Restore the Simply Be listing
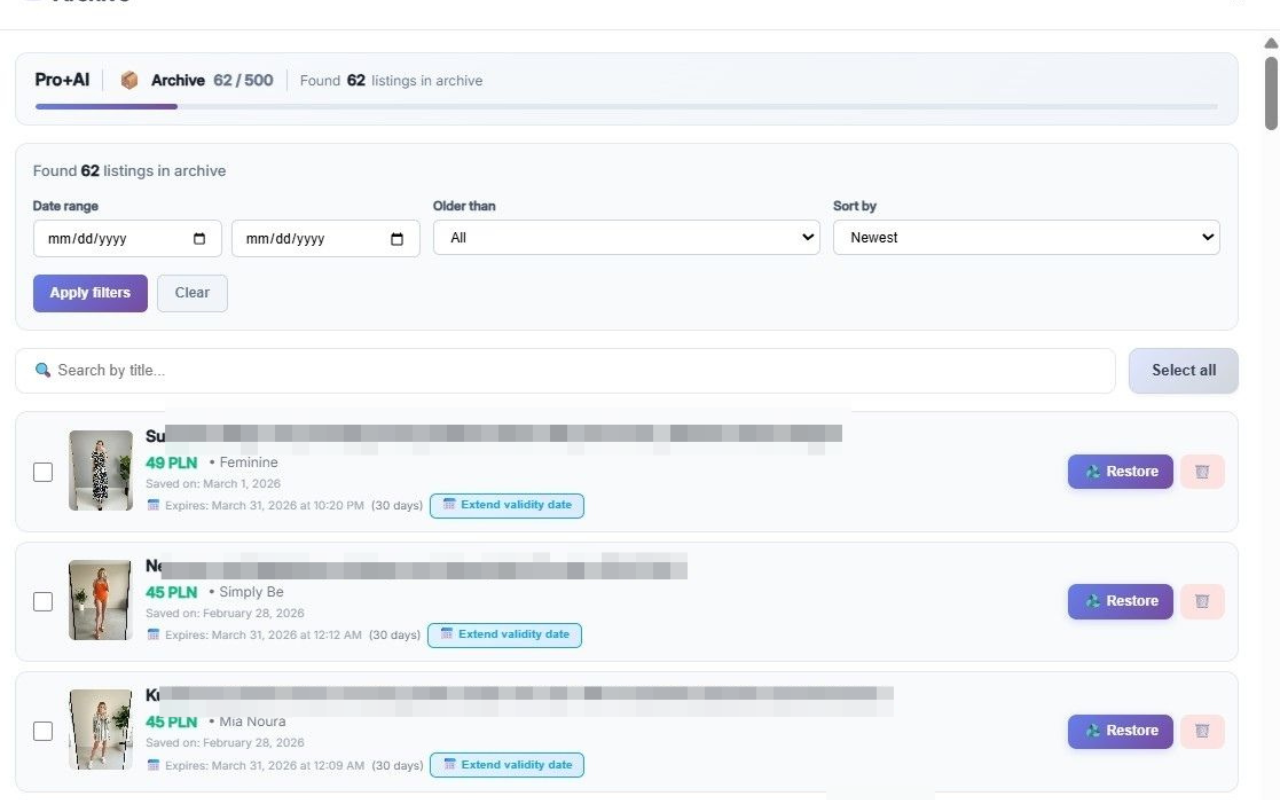Screen dimensions: 1280x800 pos(1120,601)
